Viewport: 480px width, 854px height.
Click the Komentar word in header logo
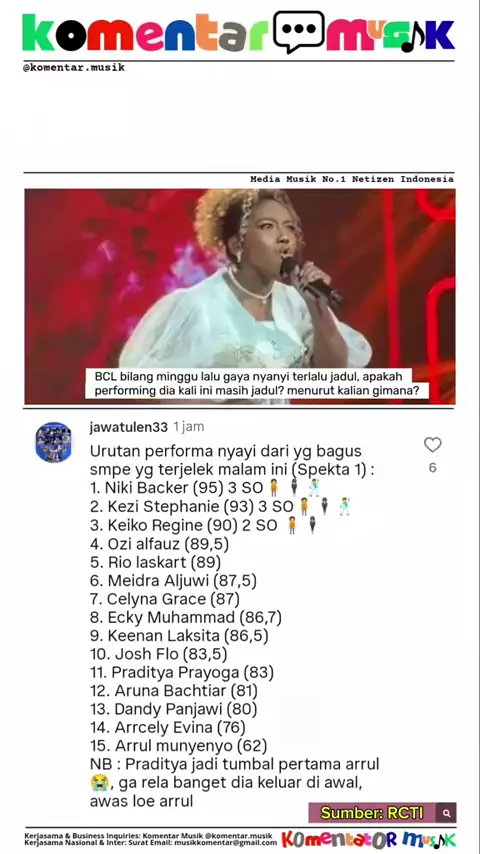pyautogui.click(x=144, y=33)
